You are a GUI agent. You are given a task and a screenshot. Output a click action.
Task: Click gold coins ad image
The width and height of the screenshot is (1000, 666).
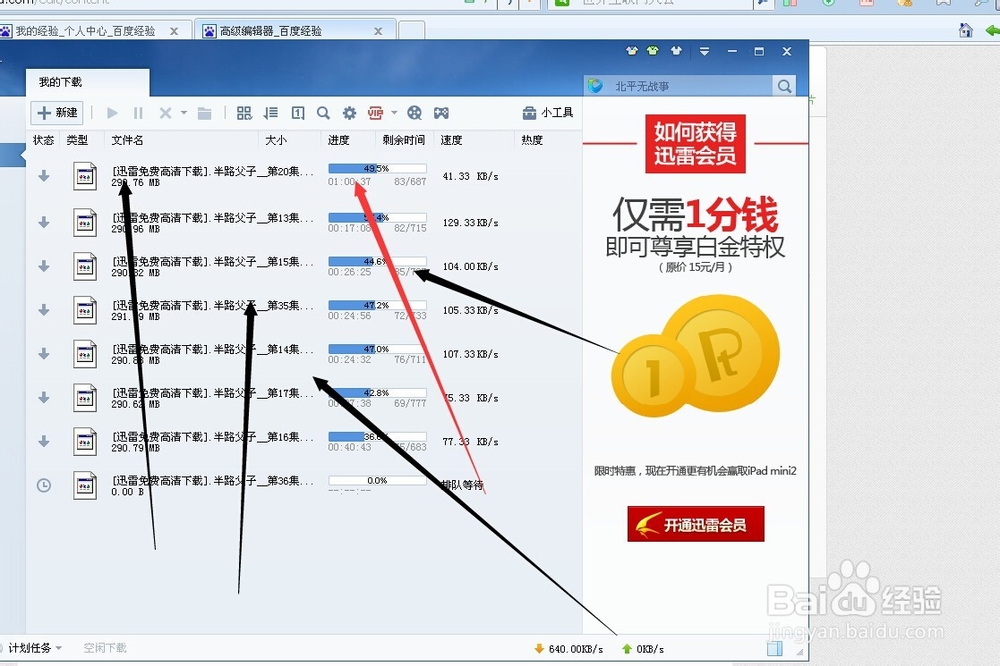click(695, 355)
